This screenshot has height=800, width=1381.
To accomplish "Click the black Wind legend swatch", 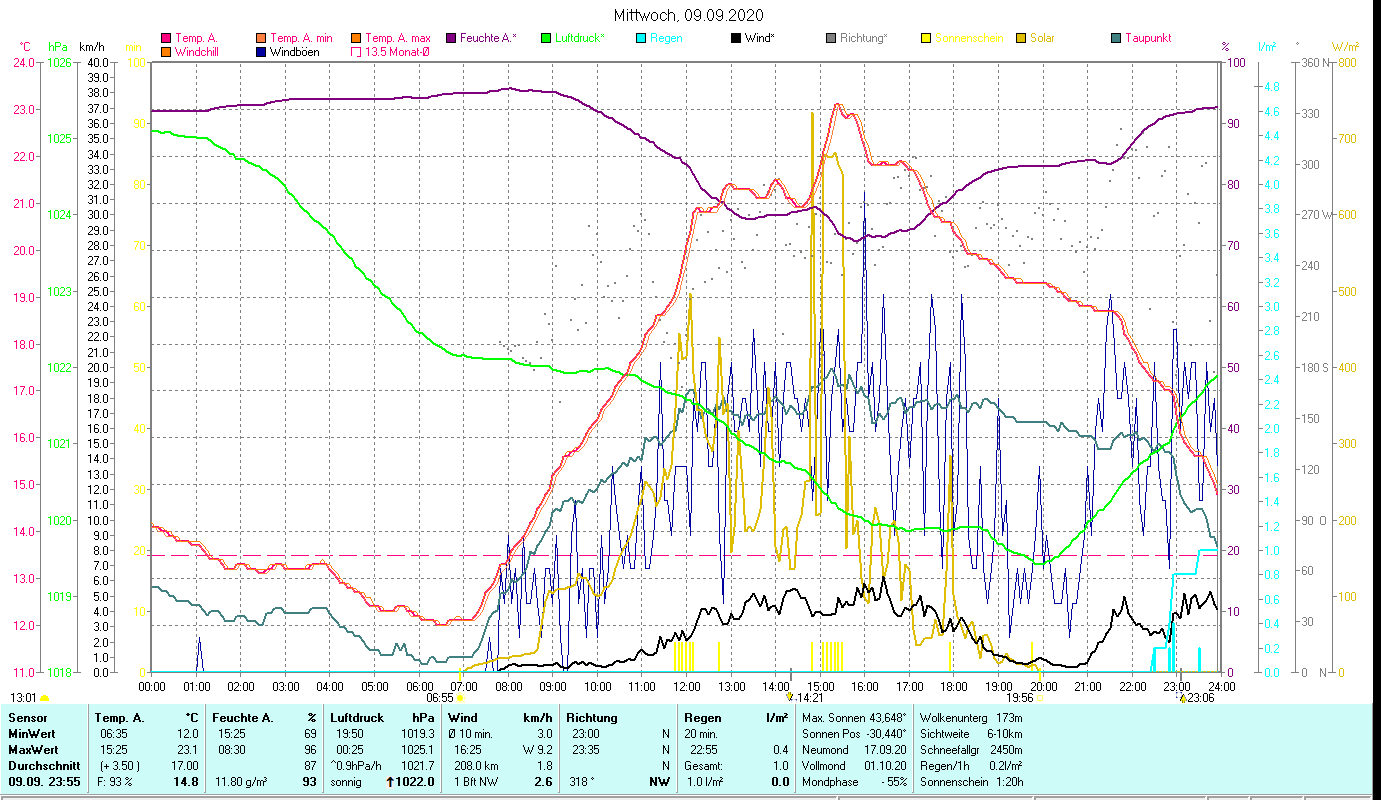I will (x=736, y=38).
